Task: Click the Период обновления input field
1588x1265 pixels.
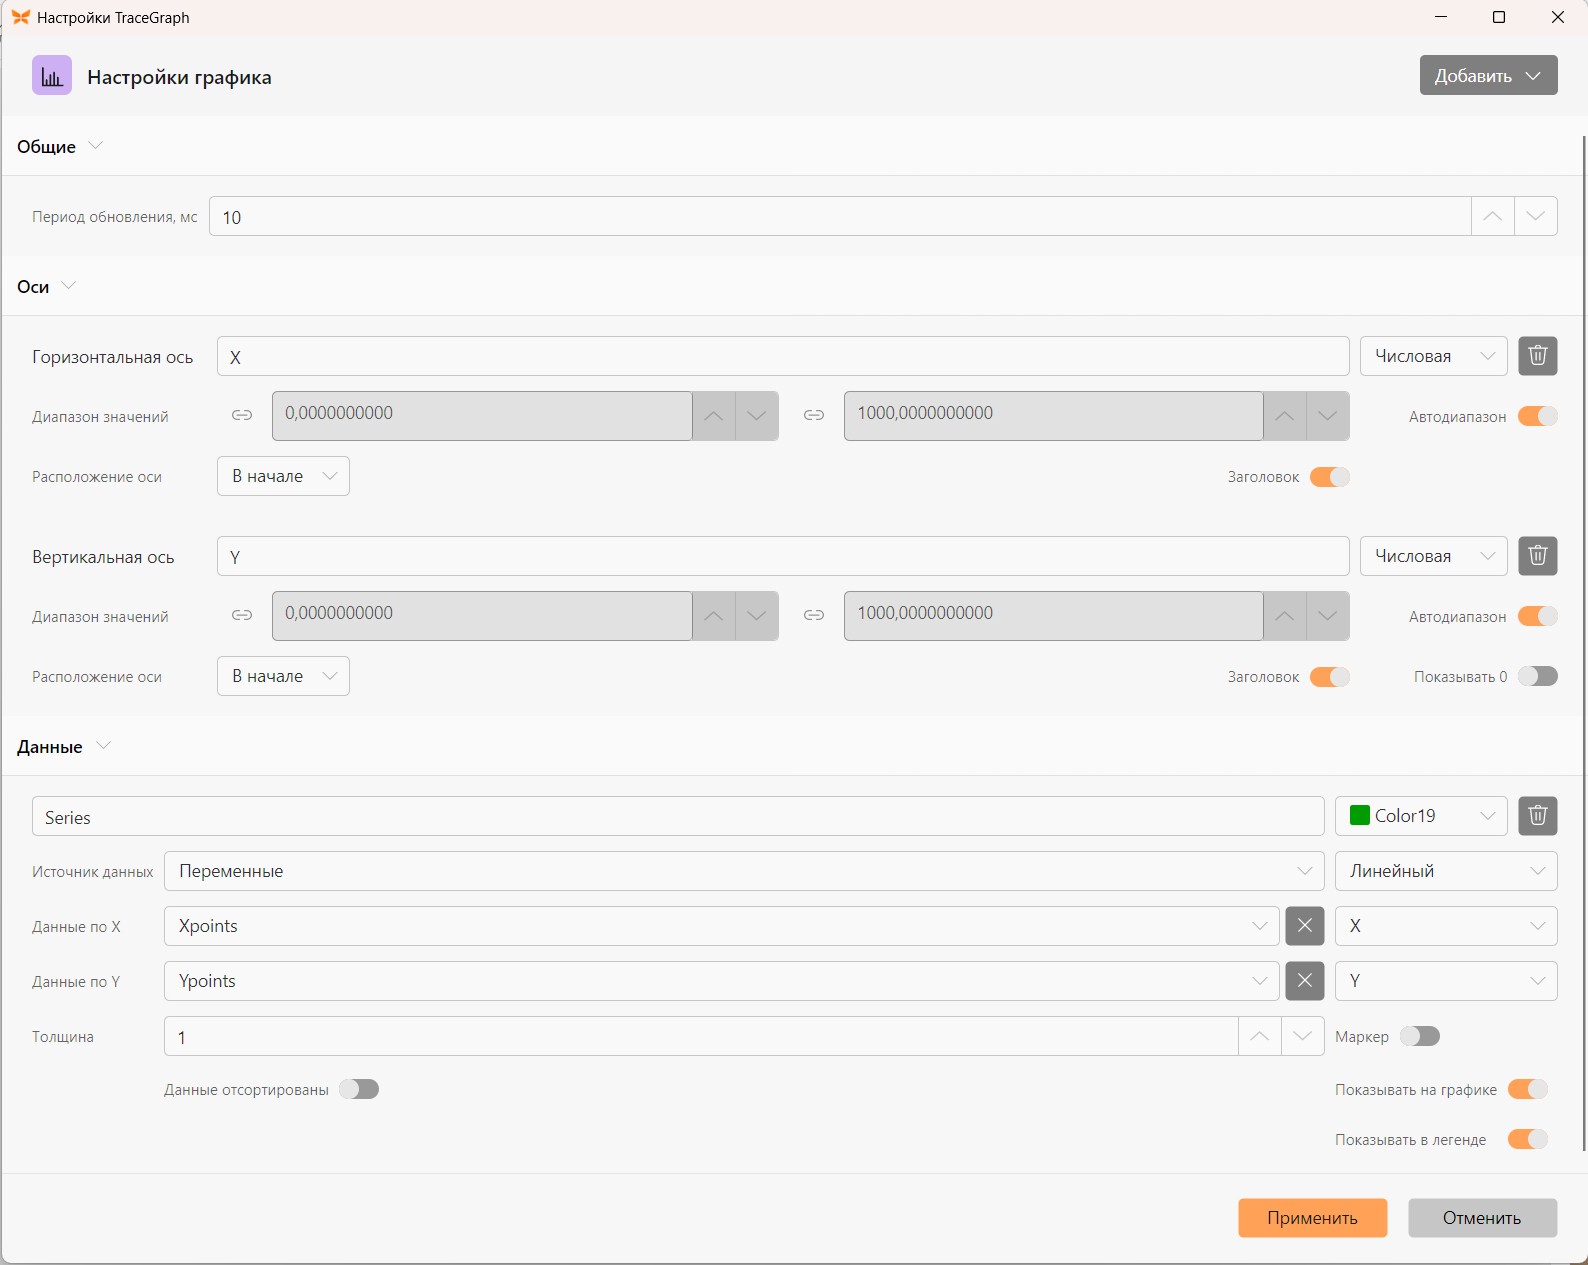Action: pyautogui.click(x=840, y=216)
